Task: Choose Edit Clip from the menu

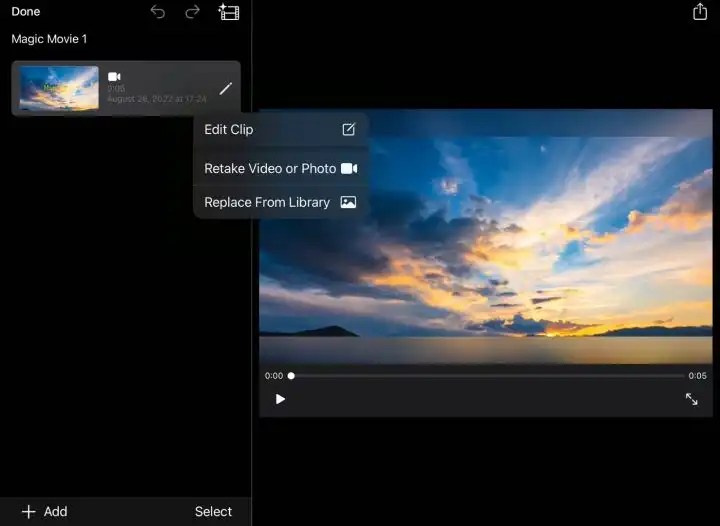Action: coord(280,129)
